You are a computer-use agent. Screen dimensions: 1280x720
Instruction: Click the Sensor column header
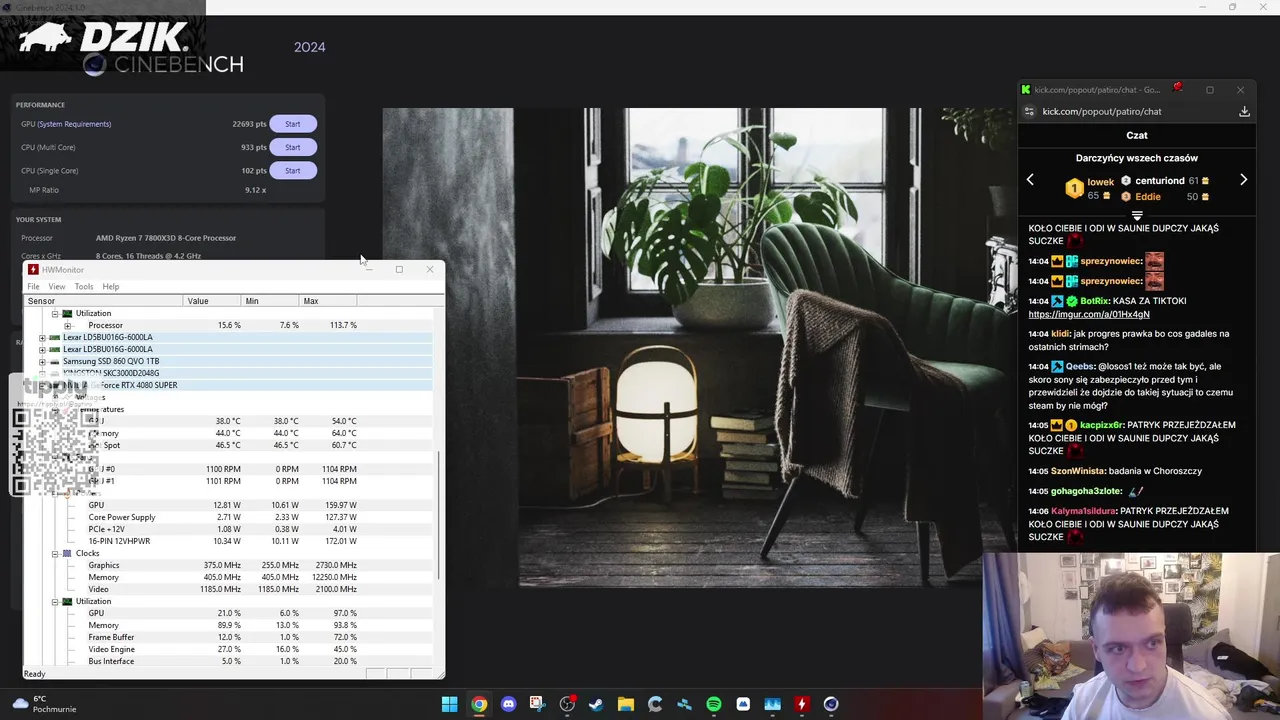104,301
